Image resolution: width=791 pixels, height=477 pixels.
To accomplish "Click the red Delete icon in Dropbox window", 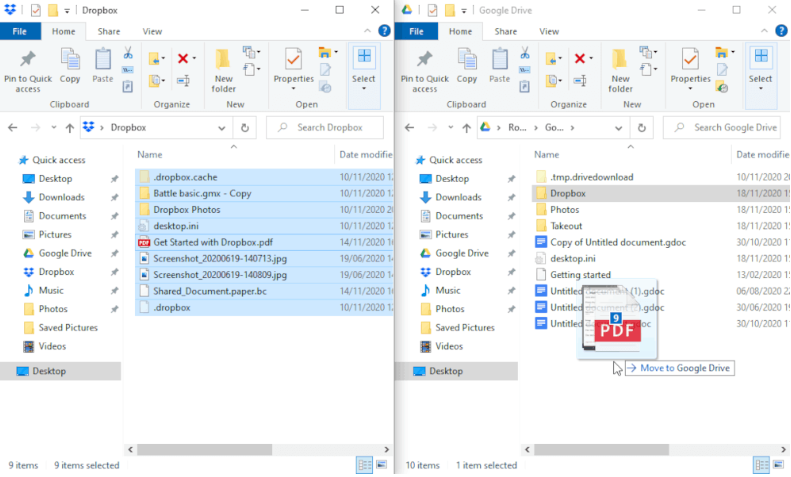I will coord(183,59).
